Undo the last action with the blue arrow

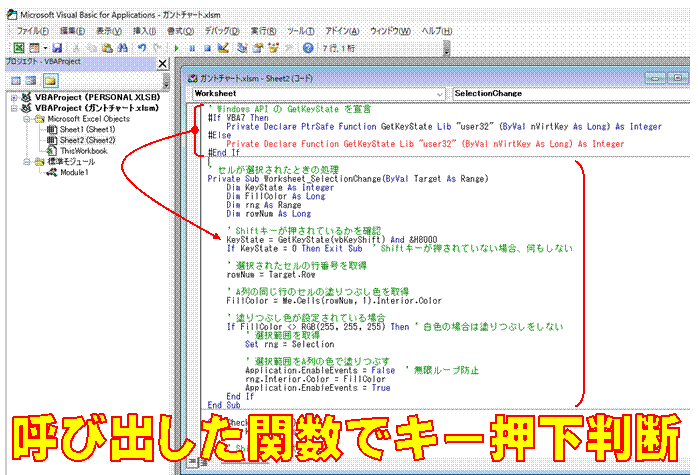pyautogui.click(x=142, y=48)
